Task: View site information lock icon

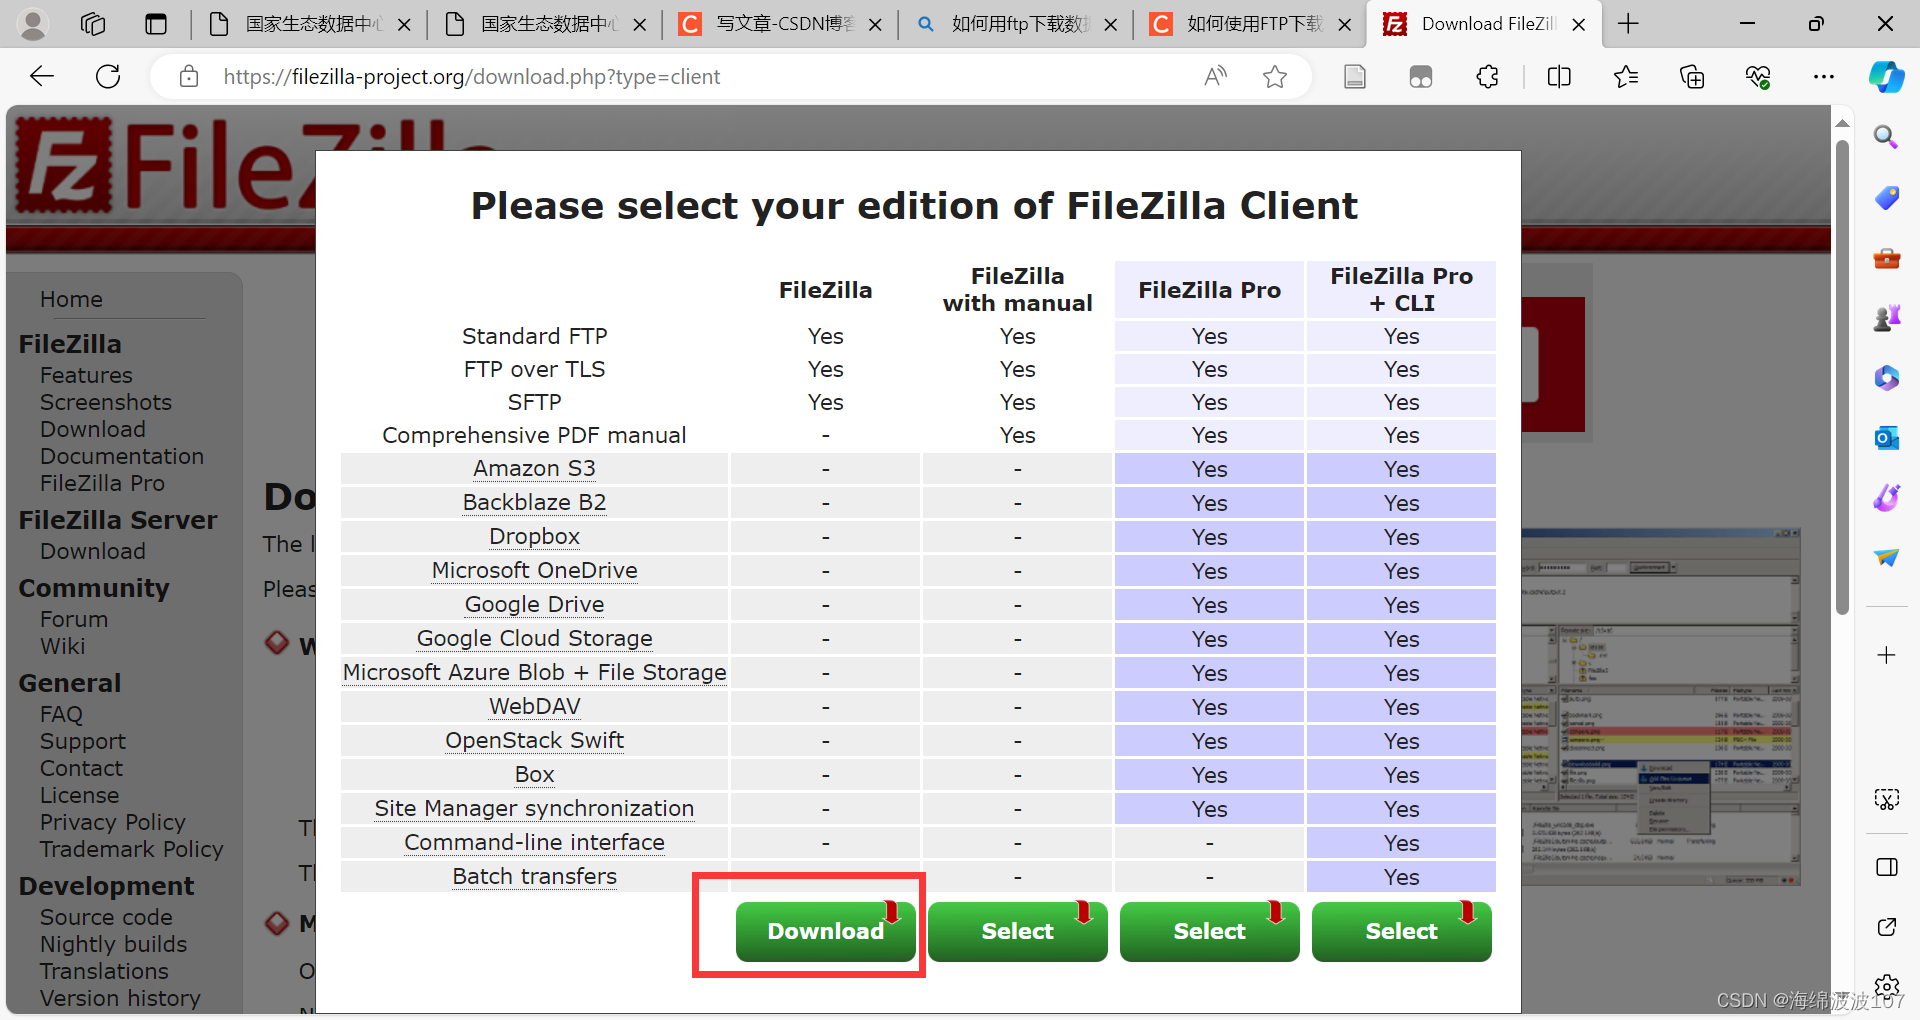Action: point(189,77)
